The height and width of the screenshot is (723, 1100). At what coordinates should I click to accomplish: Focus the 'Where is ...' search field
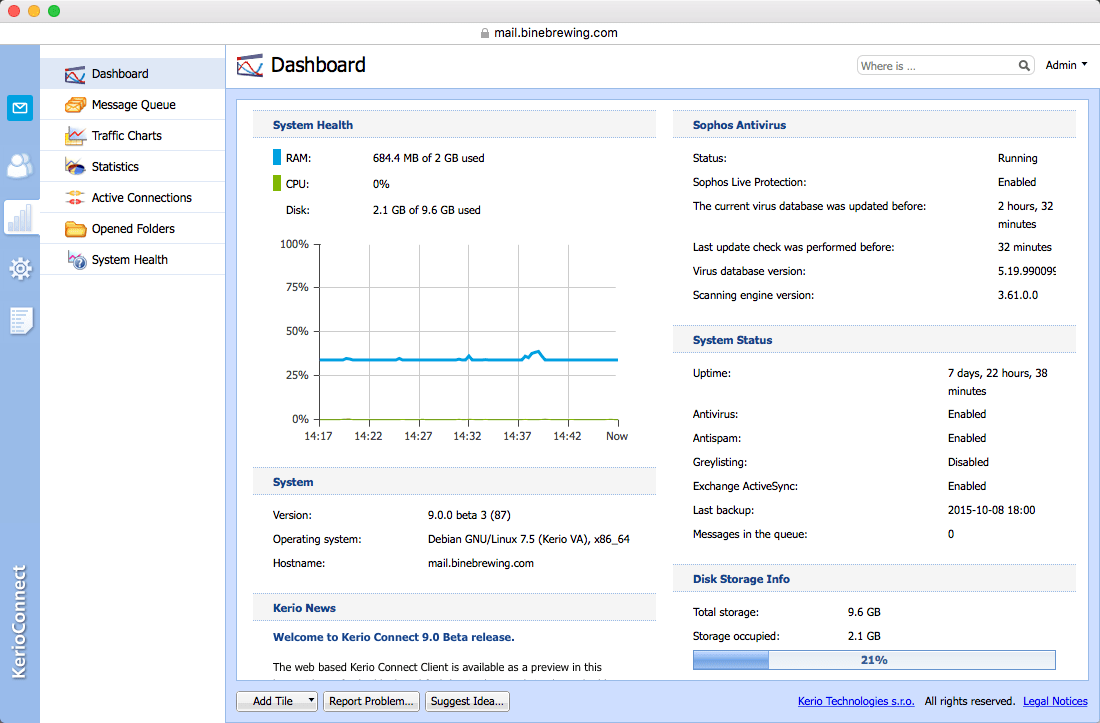(935, 66)
